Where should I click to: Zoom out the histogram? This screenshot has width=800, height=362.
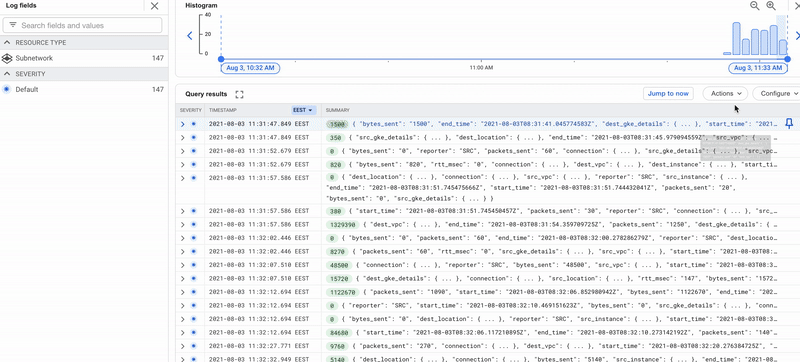click(x=754, y=6)
